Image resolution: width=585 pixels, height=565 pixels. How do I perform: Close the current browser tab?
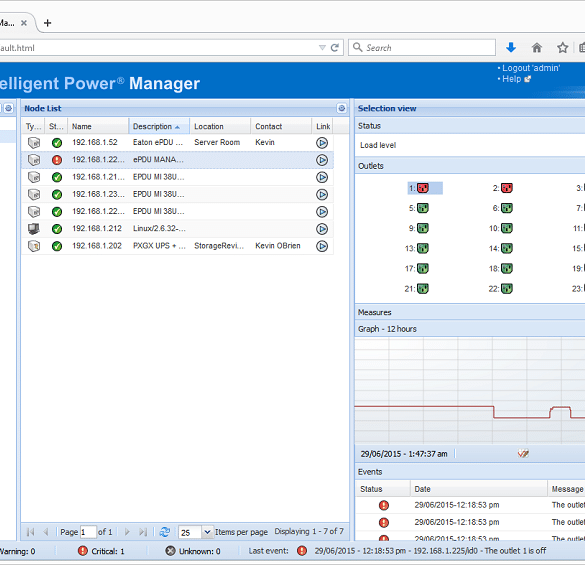24,23
